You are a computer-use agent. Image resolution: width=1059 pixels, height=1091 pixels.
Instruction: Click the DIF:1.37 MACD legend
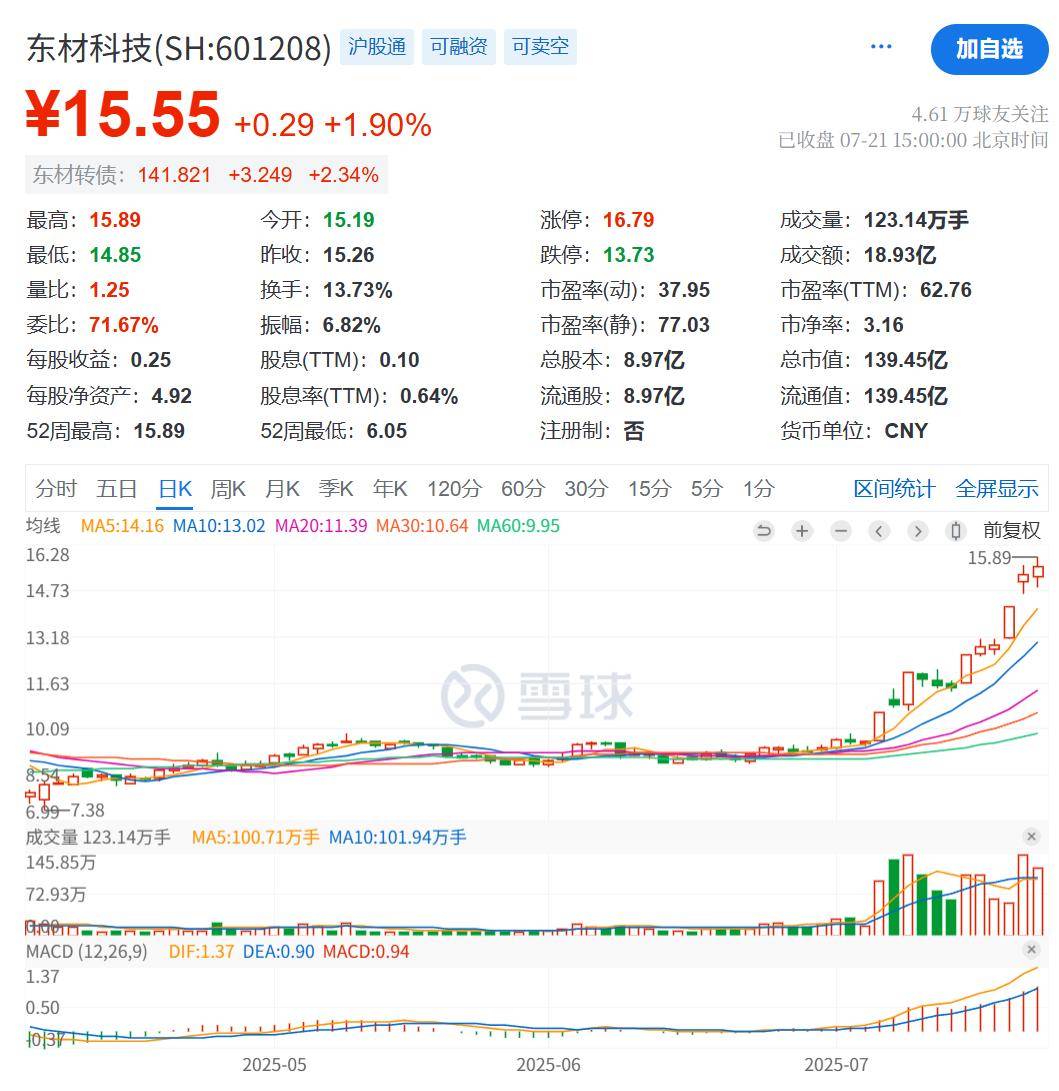(201, 951)
